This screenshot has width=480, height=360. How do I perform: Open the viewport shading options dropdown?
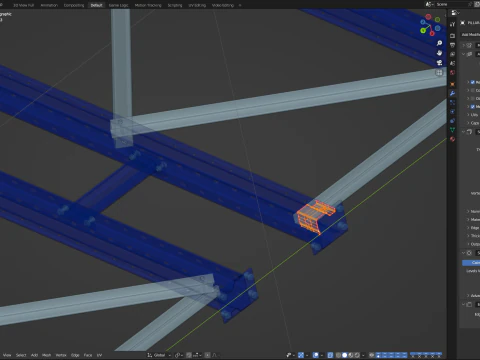(363, 355)
